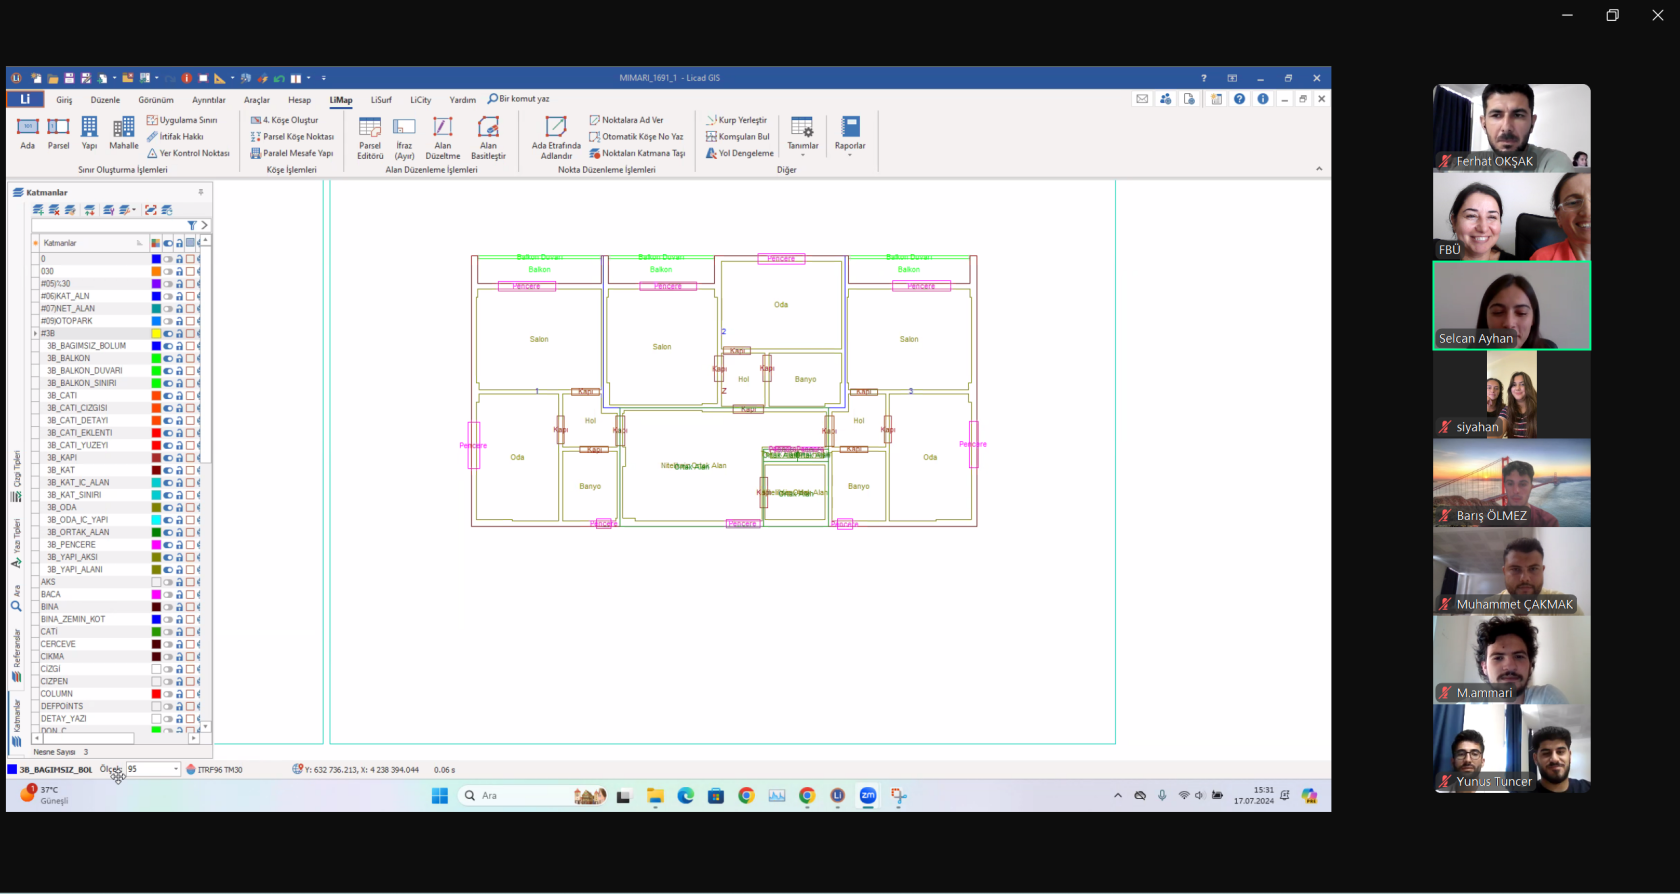Switch to the Araçlar tab
1680x894 pixels.
pyautogui.click(x=257, y=100)
